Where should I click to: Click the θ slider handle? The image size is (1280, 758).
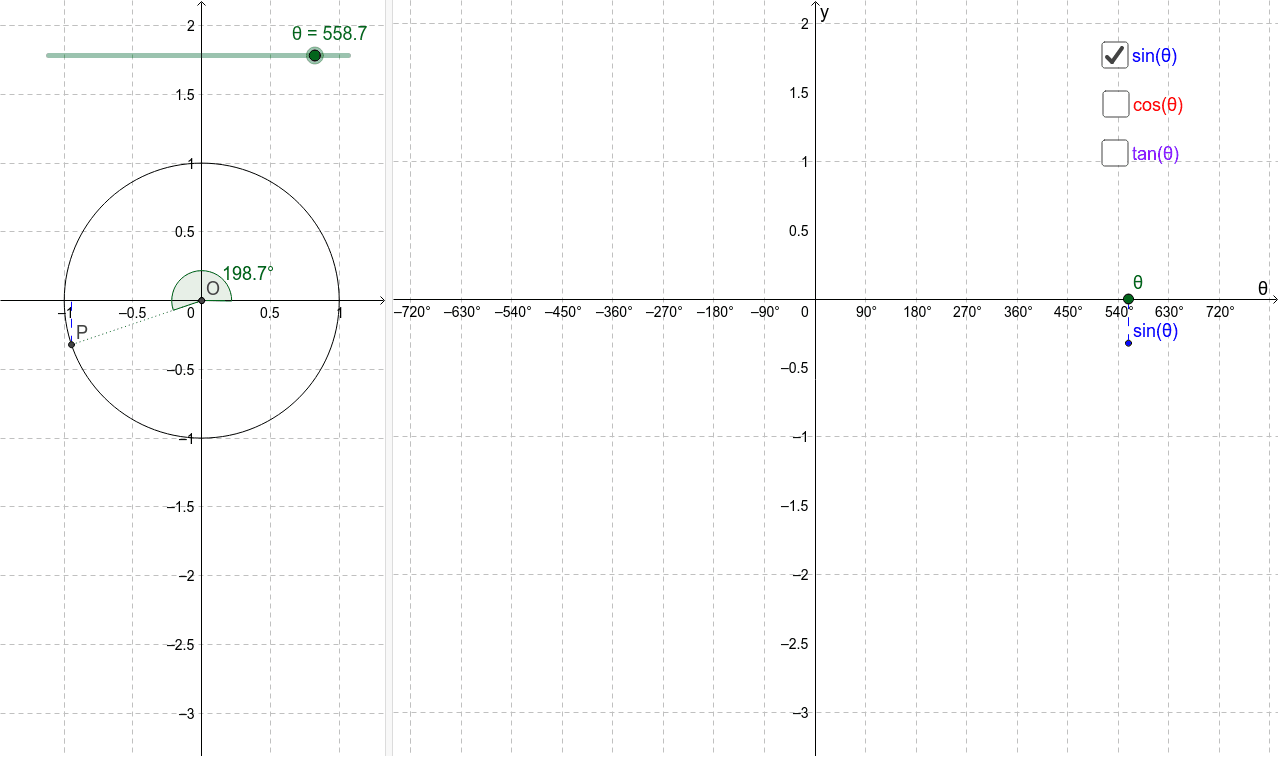click(x=315, y=55)
